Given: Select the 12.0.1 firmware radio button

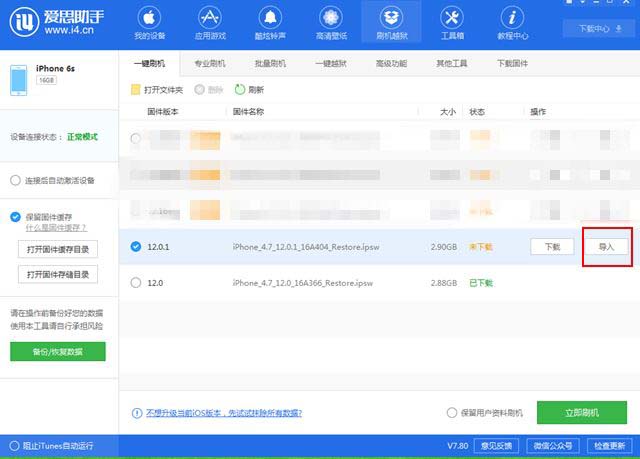Looking at the screenshot, I should (136, 246).
